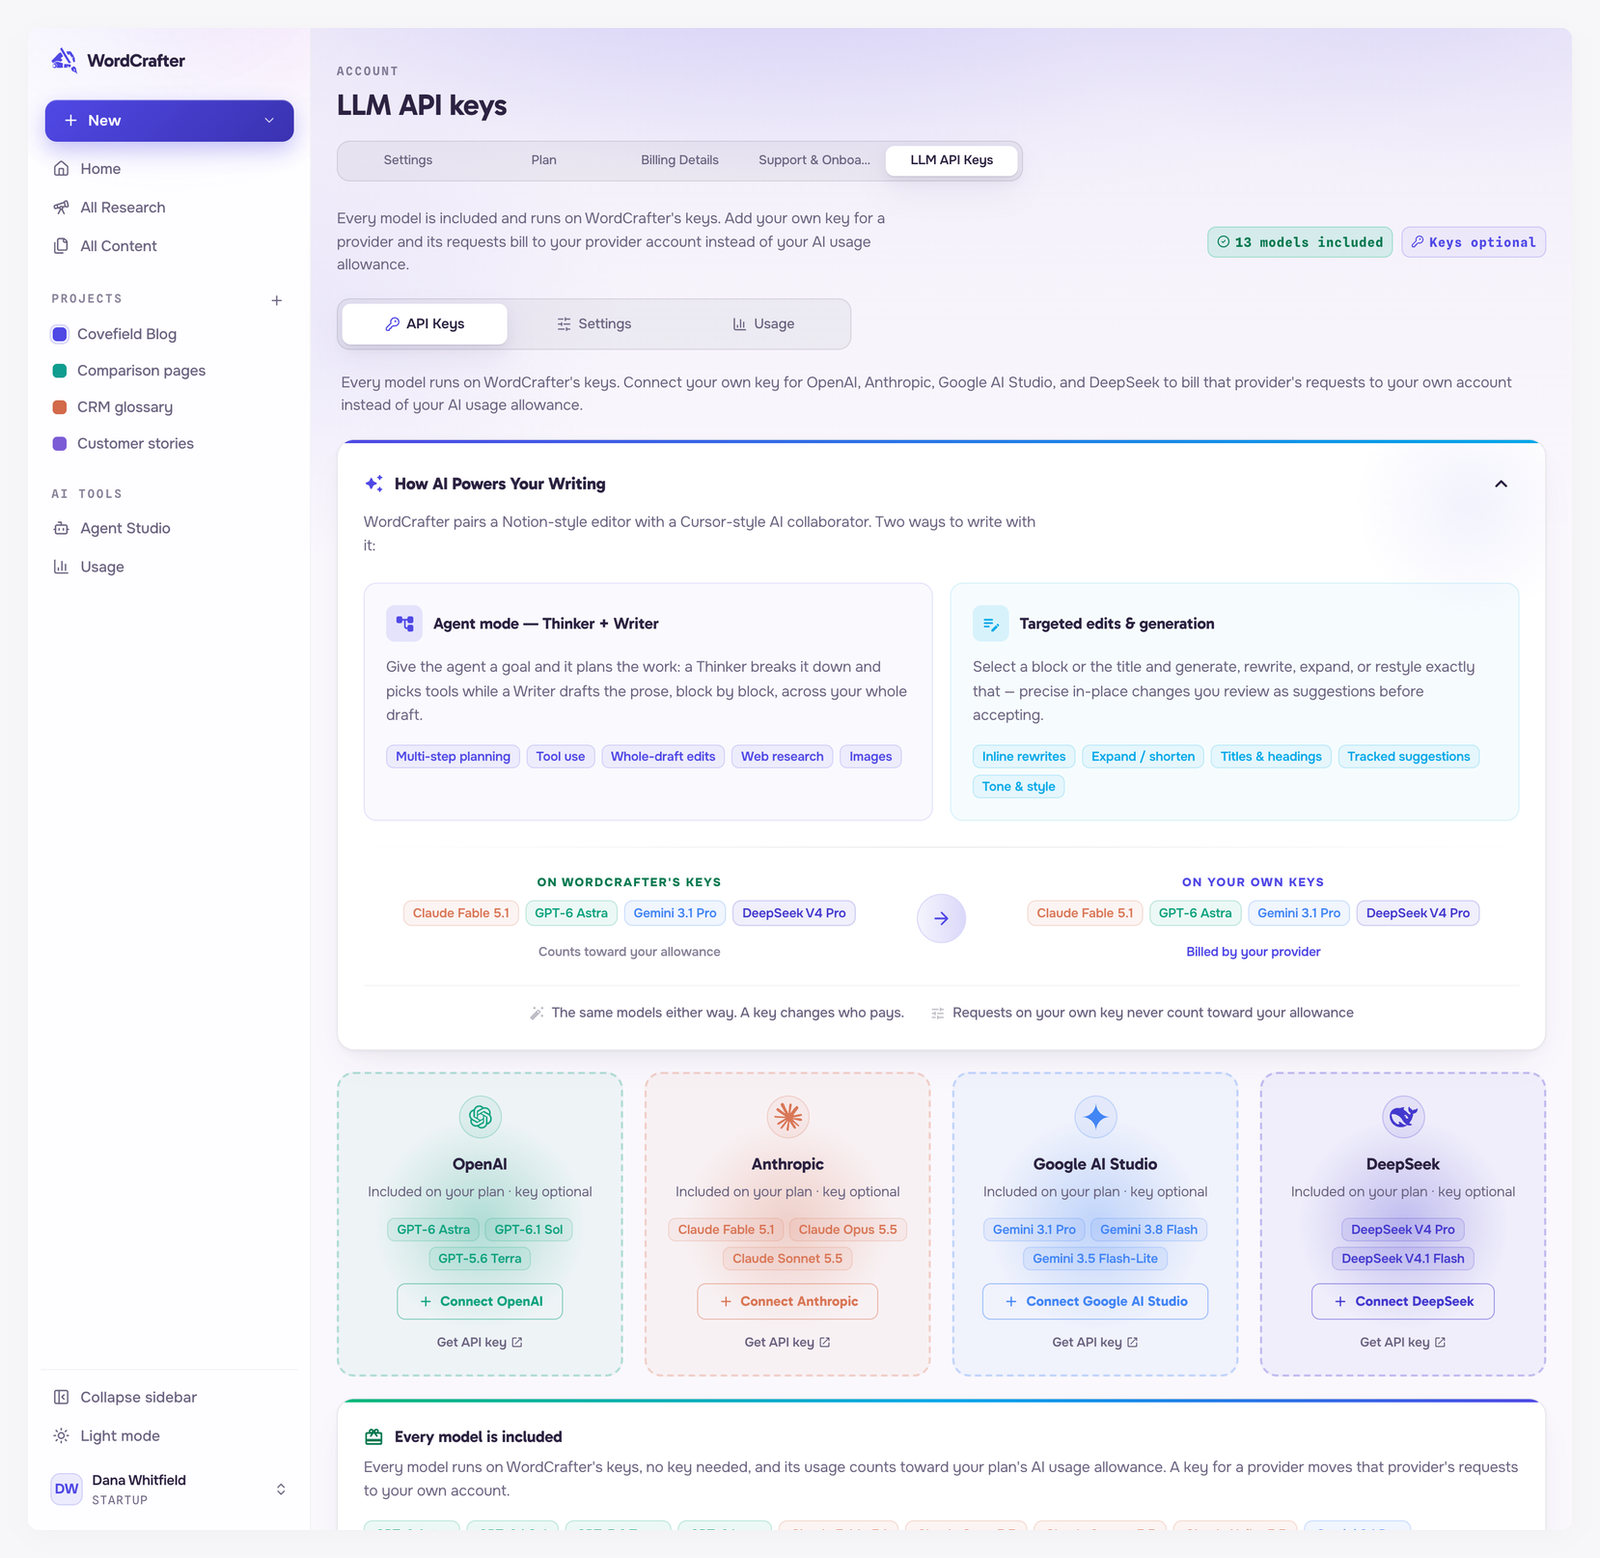Click the Targeted edits card icon

[x=991, y=623]
